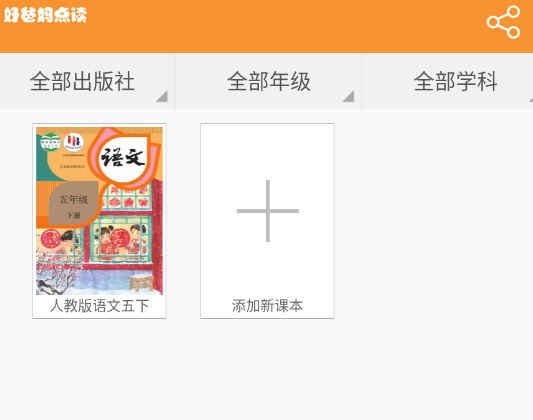
Task: Click triangle arrow beside 全部出版社
Action: pyautogui.click(x=162, y=96)
